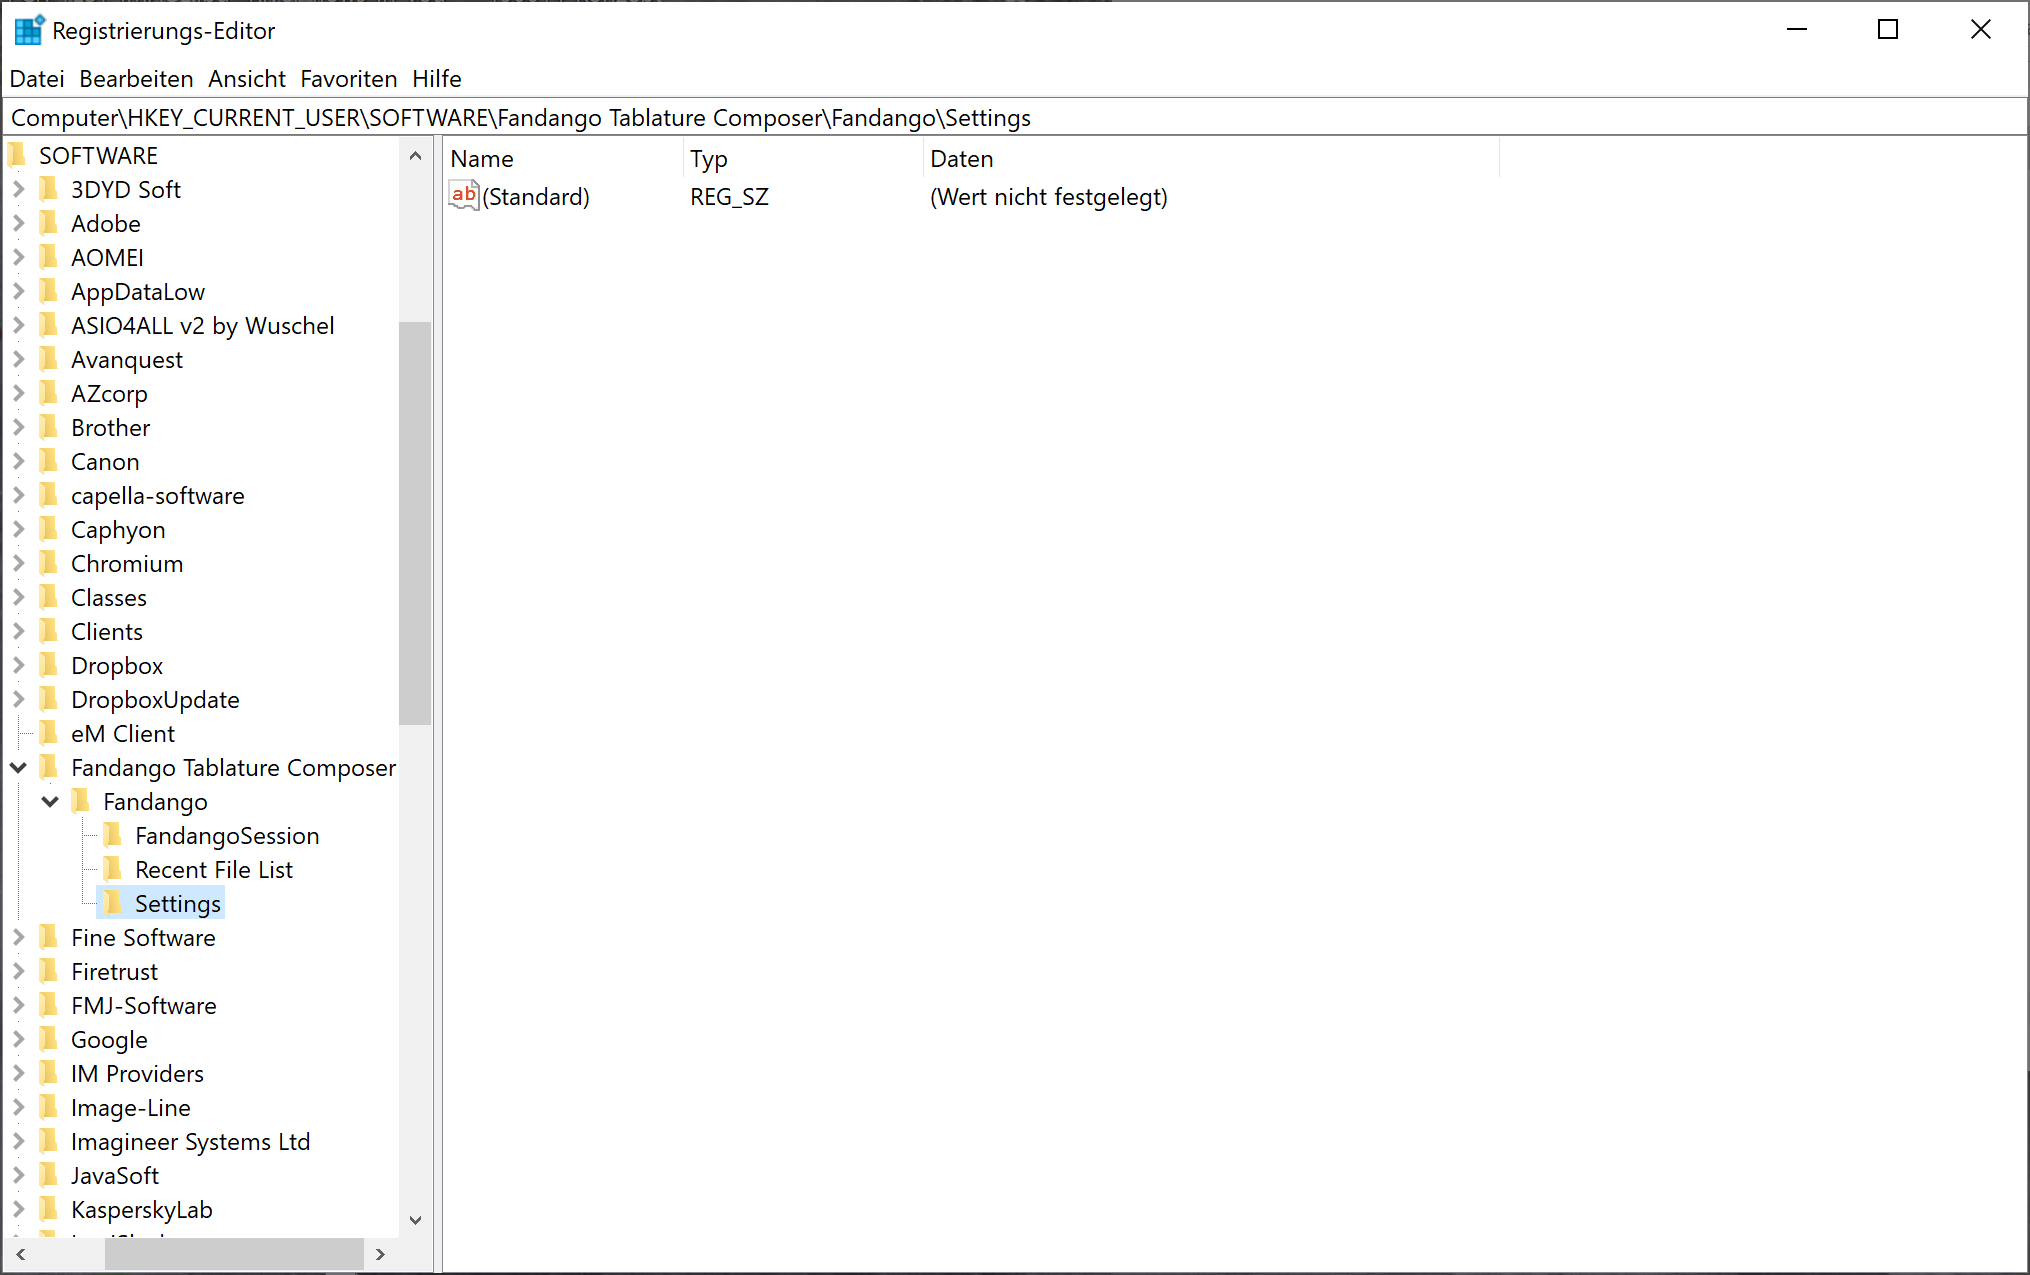Click the Recent File List folder icon
2030x1275 pixels.
tap(113, 869)
